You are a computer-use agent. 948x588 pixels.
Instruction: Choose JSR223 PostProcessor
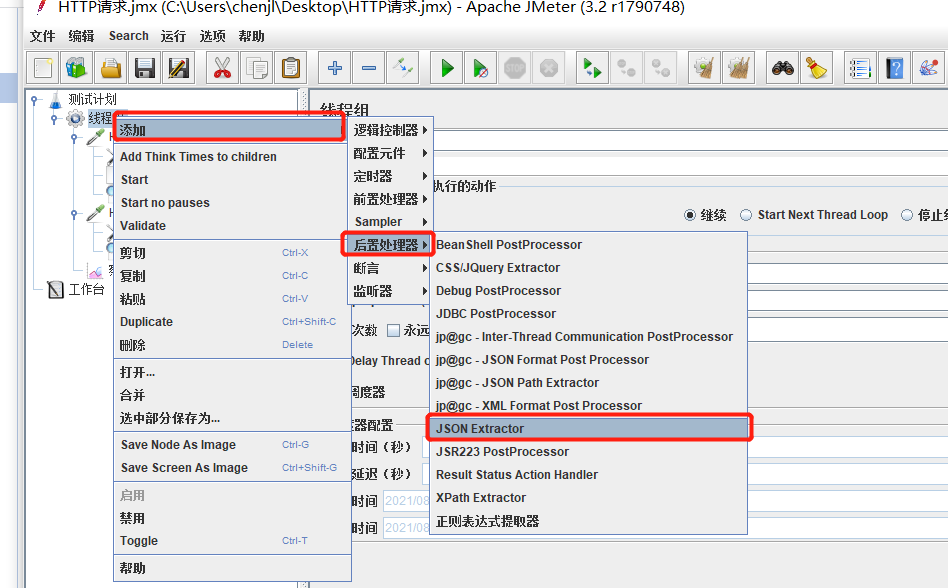[x=589, y=451]
